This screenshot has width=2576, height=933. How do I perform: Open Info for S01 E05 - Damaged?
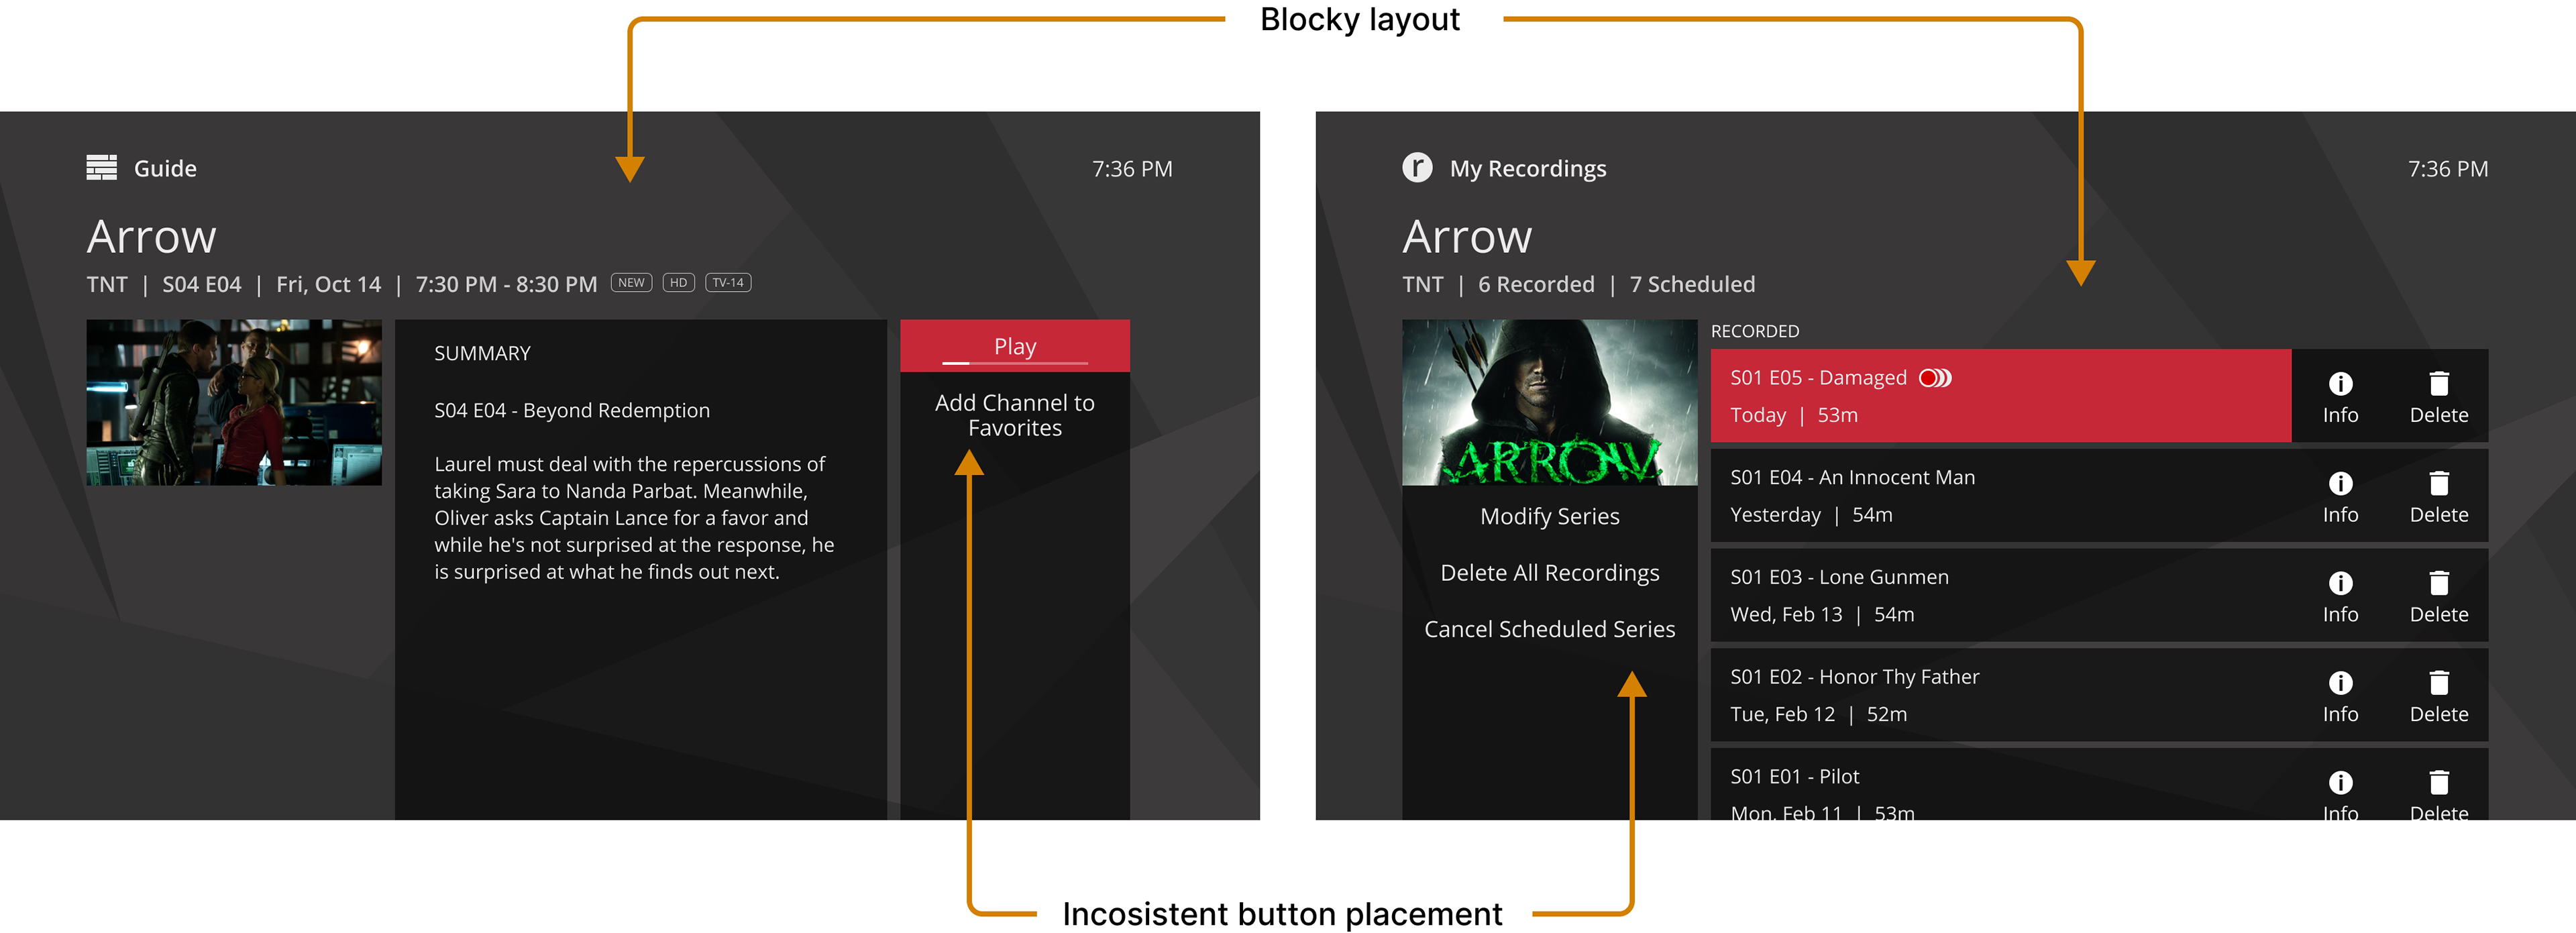point(2340,396)
